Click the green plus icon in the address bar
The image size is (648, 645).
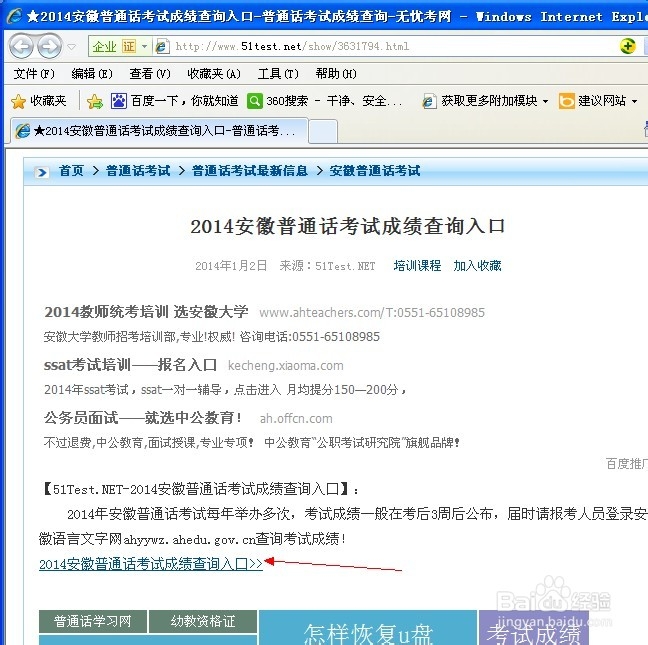(627, 46)
